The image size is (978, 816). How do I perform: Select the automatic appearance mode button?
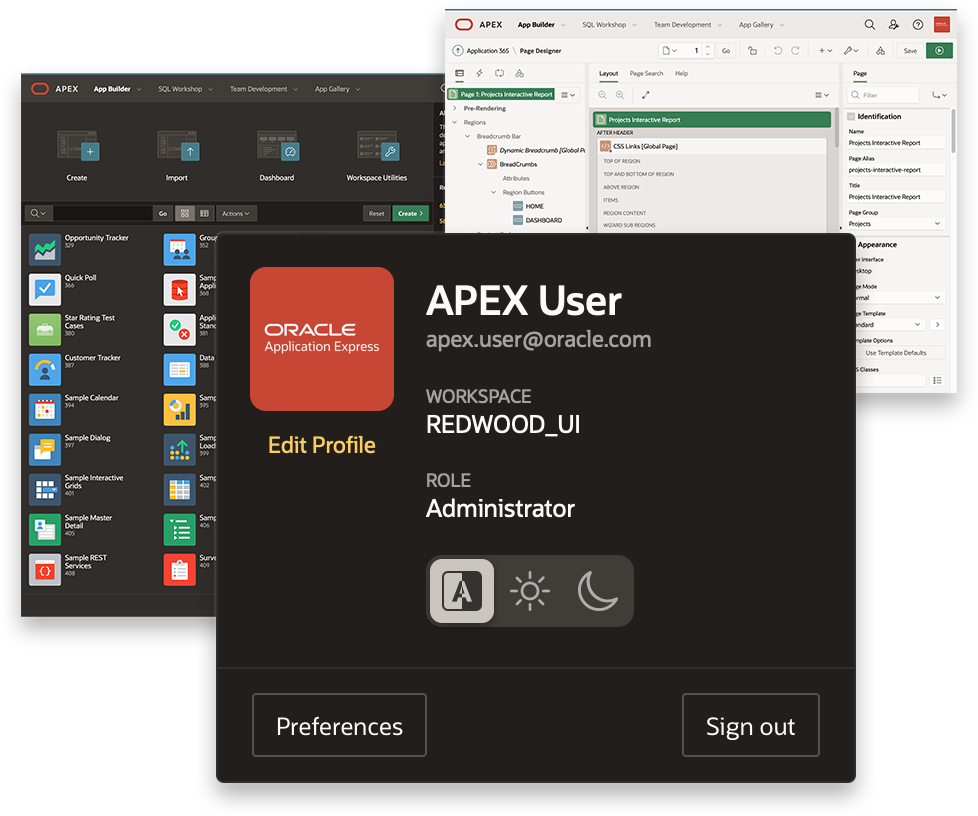pyautogui.click(x=462, y=590)
